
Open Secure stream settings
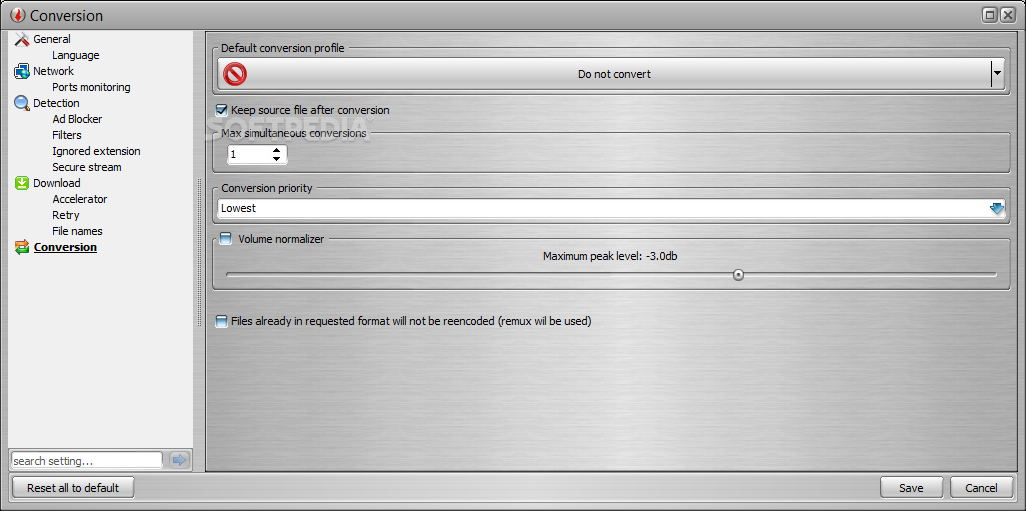[x=86, y=167]
